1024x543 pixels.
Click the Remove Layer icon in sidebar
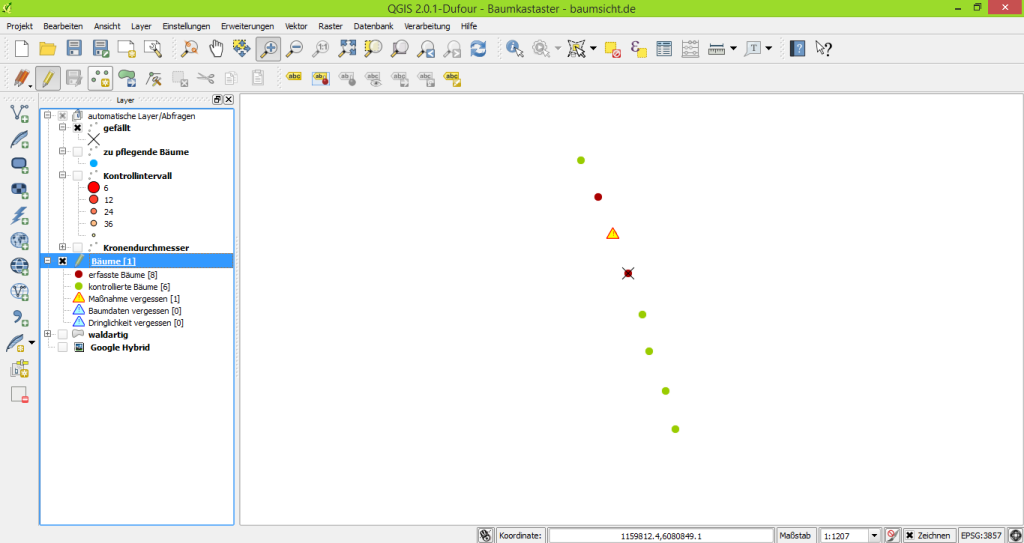(20, 394)
